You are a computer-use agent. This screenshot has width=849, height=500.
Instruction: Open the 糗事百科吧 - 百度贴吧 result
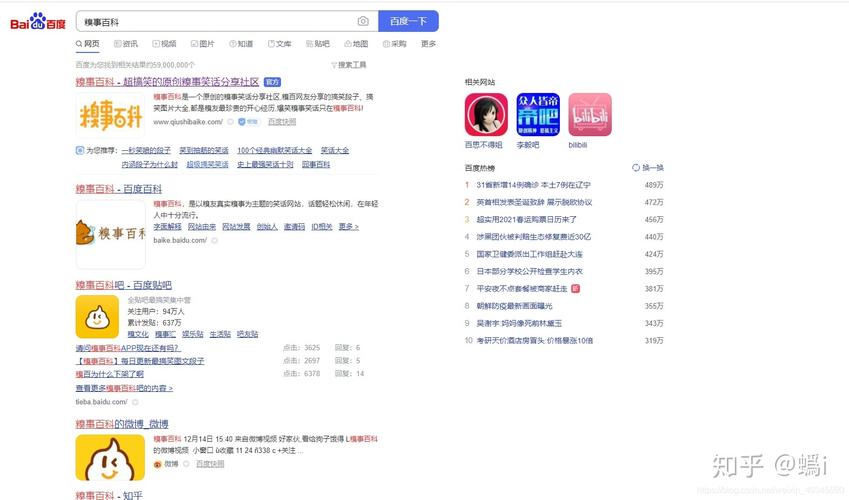point(123,285)
